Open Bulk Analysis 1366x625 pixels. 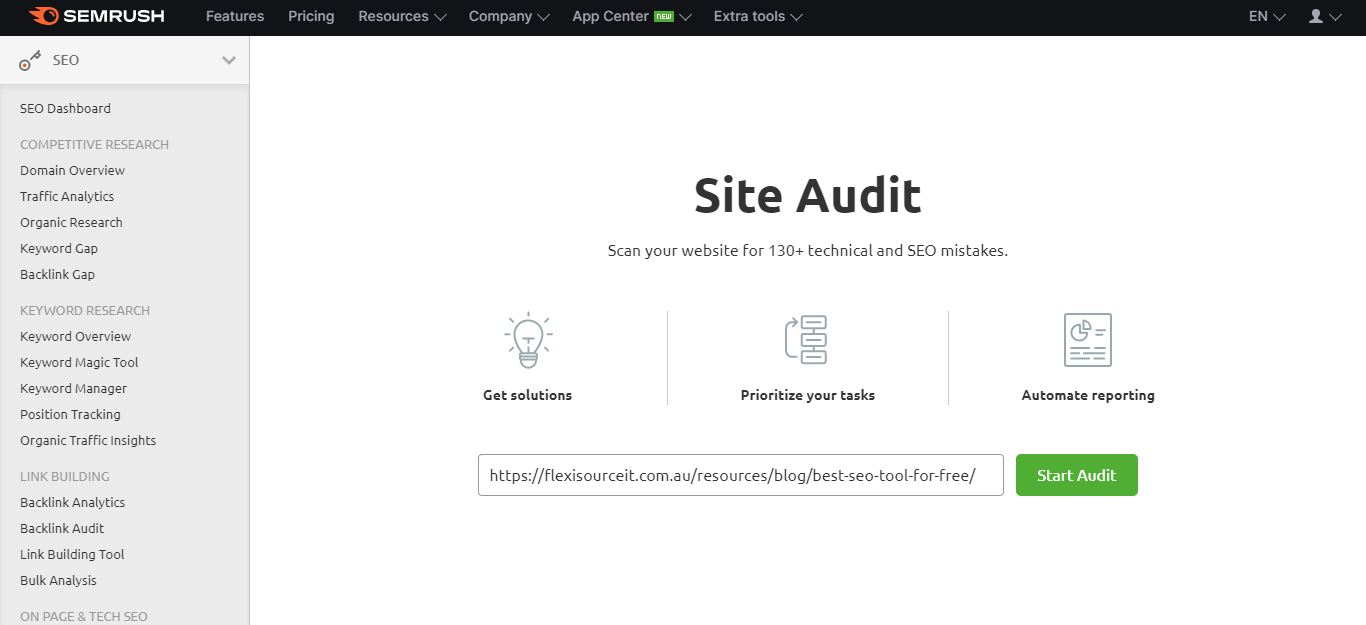58,580
